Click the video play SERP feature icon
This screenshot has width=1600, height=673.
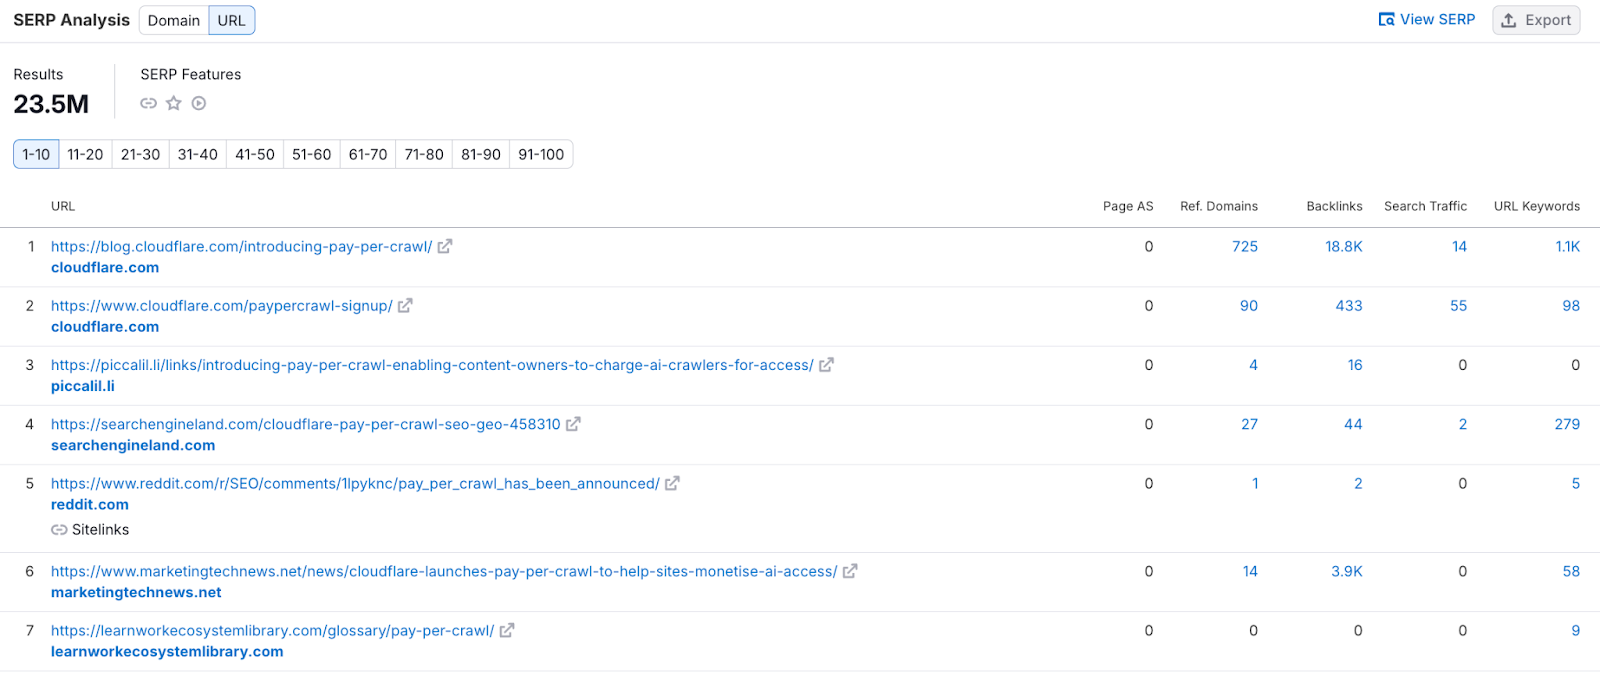(x=199, y=103)
